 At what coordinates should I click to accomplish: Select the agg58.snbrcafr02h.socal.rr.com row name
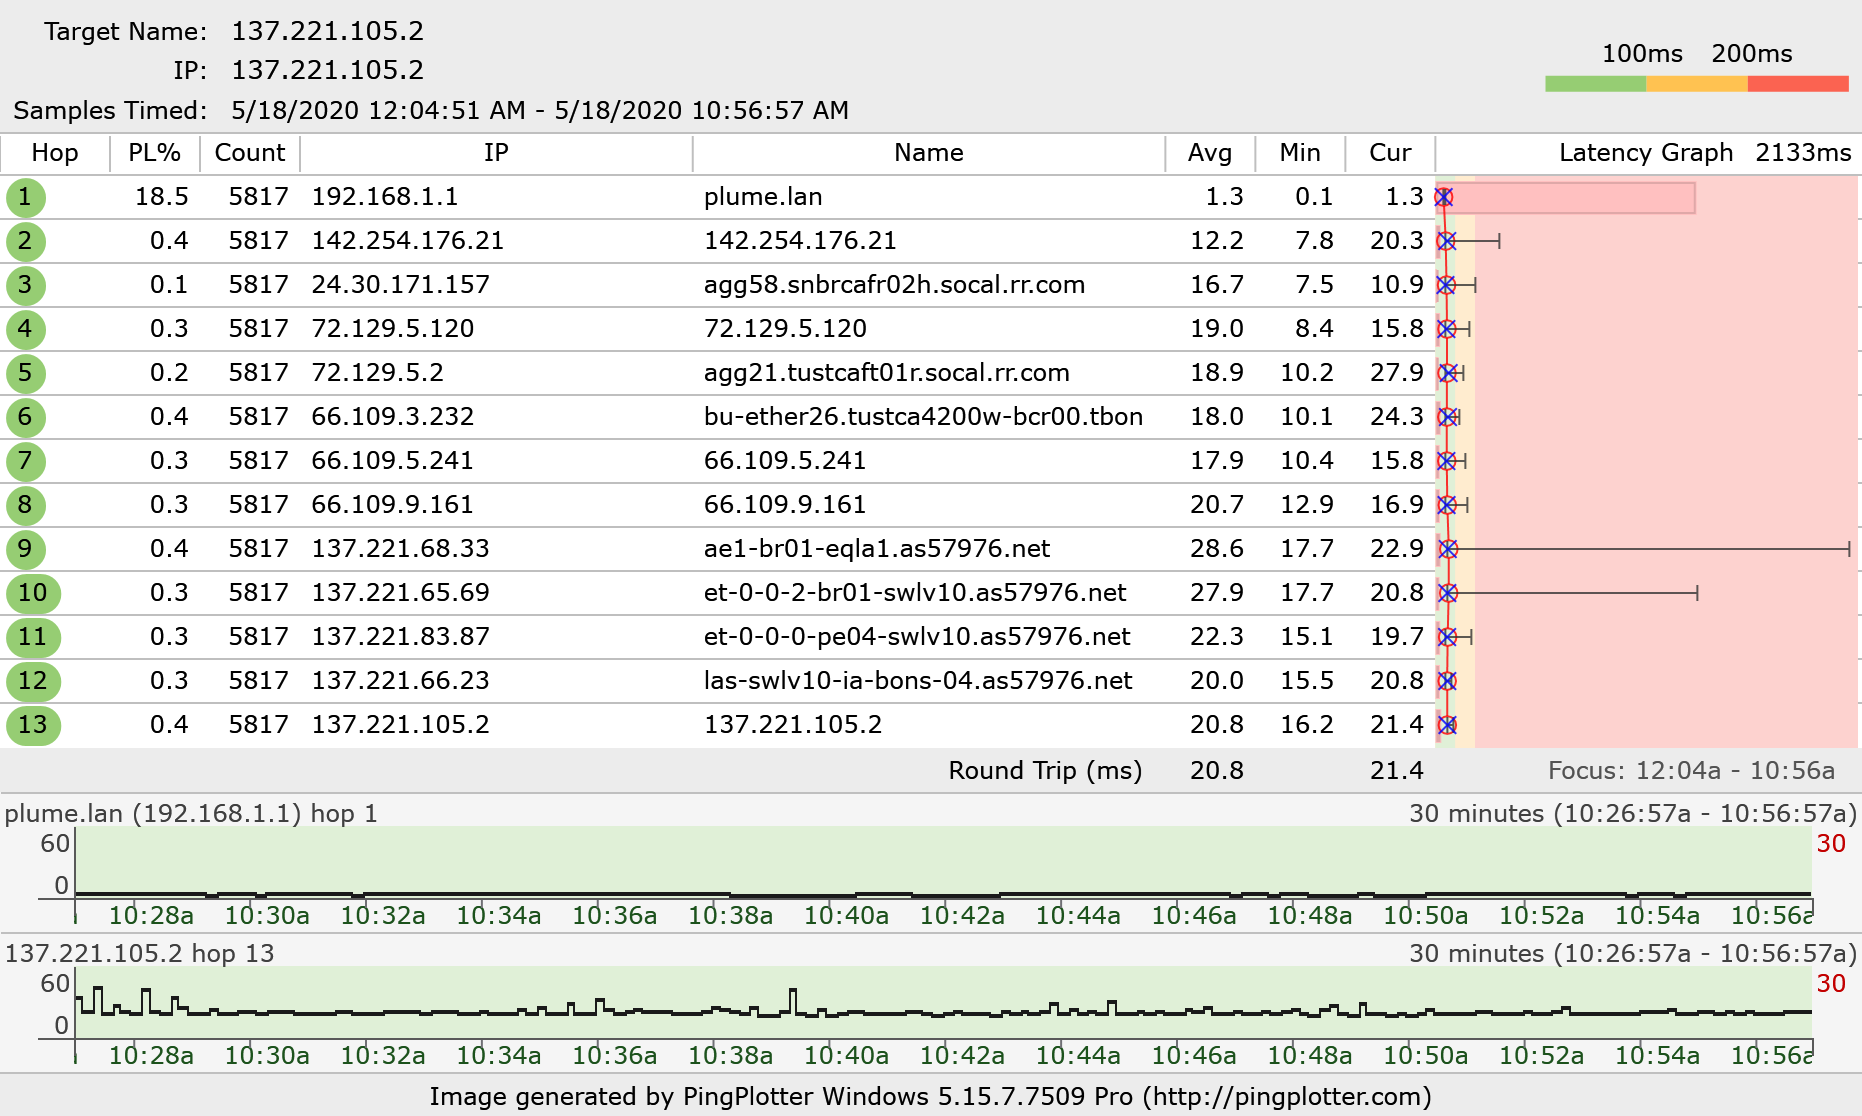[894, 285]
